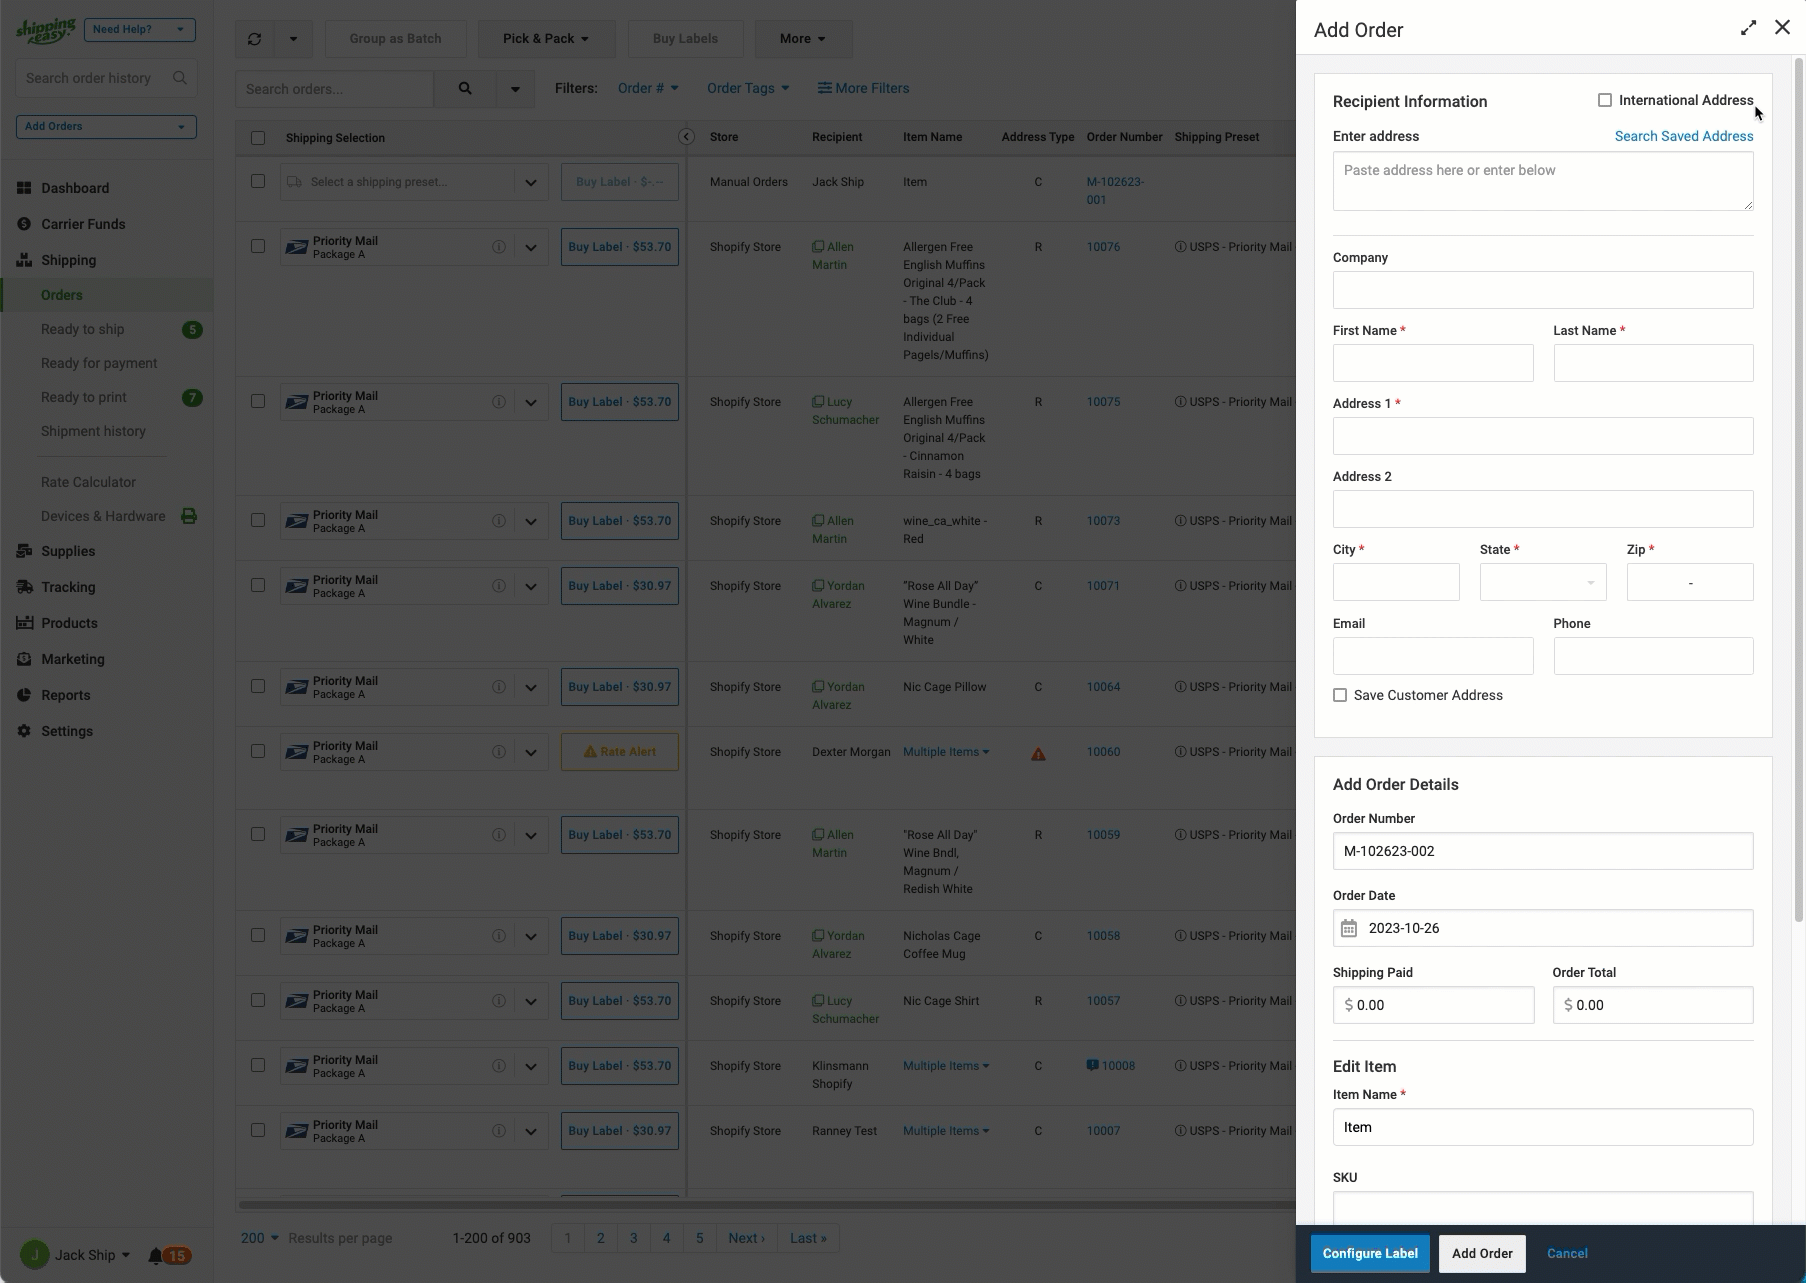Image resolution: width=1806 pixels, height=1283 pixels.
Task: Click the Supplies icon in sidebar
Action: 24,551
